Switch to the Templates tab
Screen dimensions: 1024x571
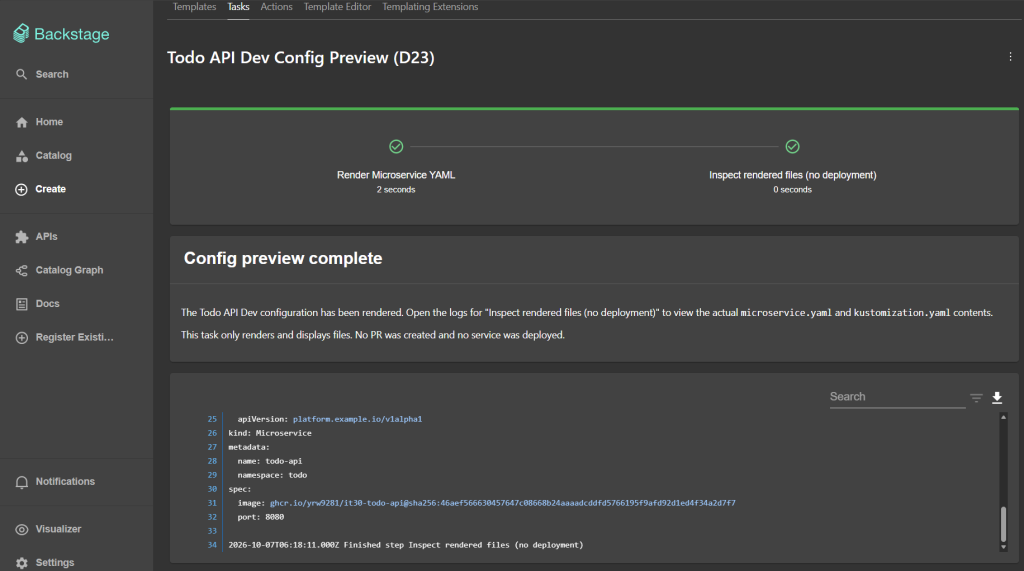[194, 7]
